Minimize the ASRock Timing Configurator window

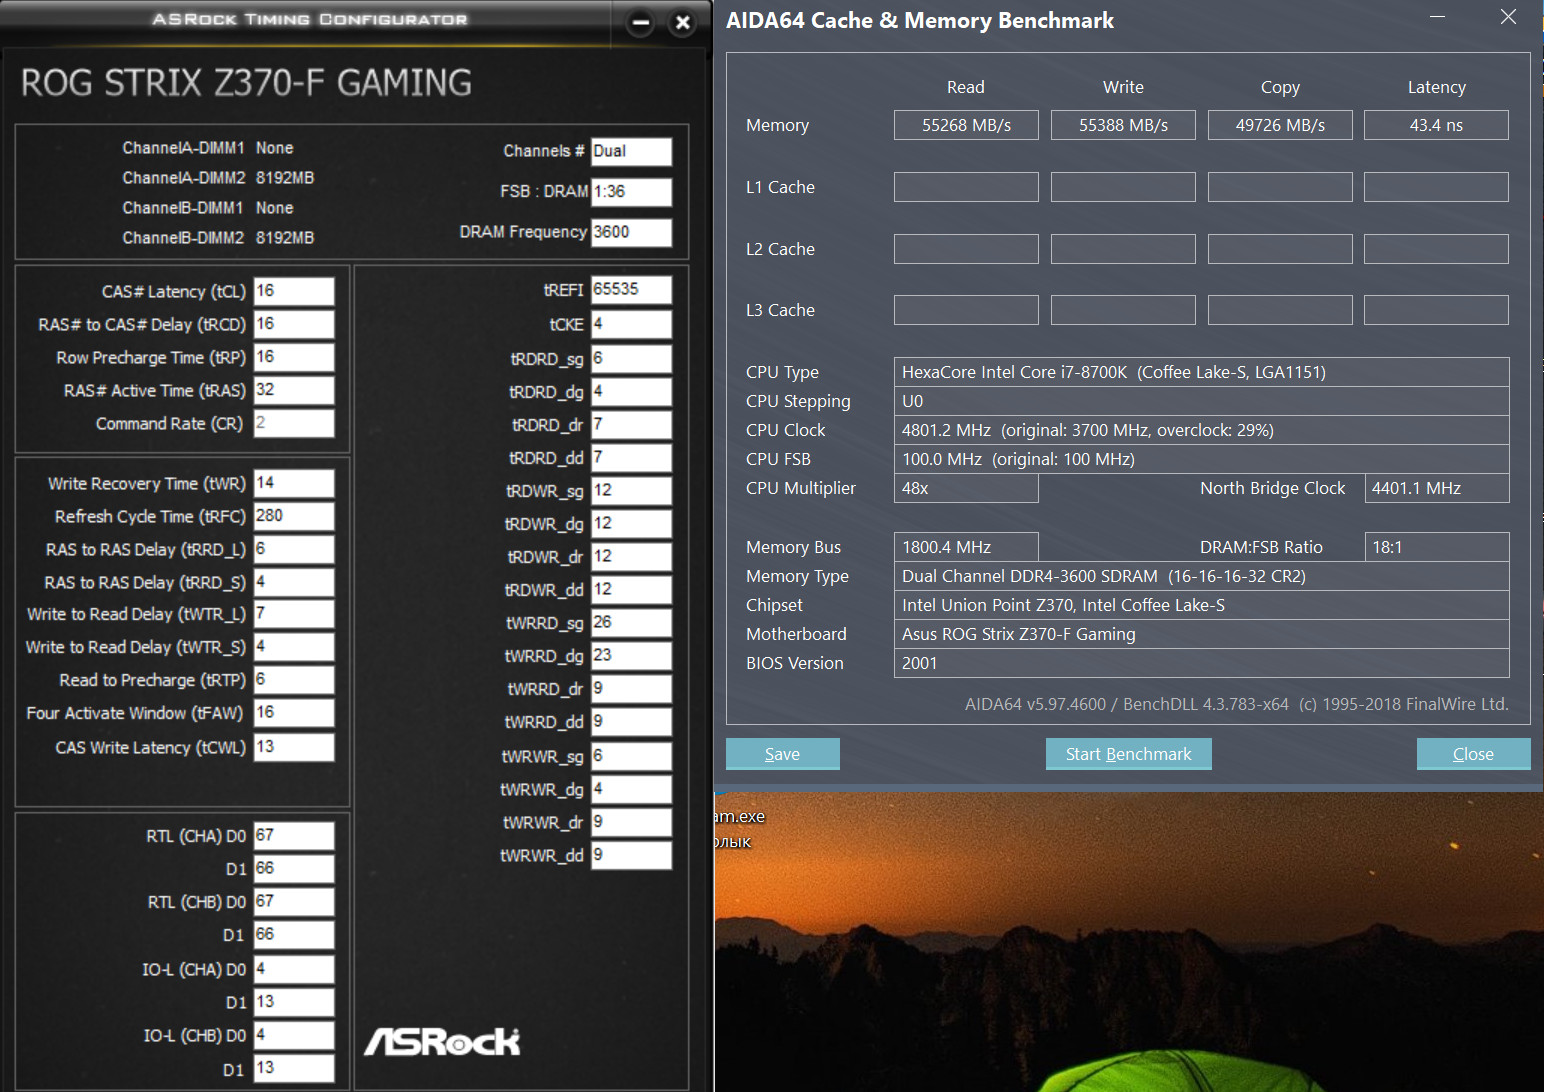[x=641, y=22]
